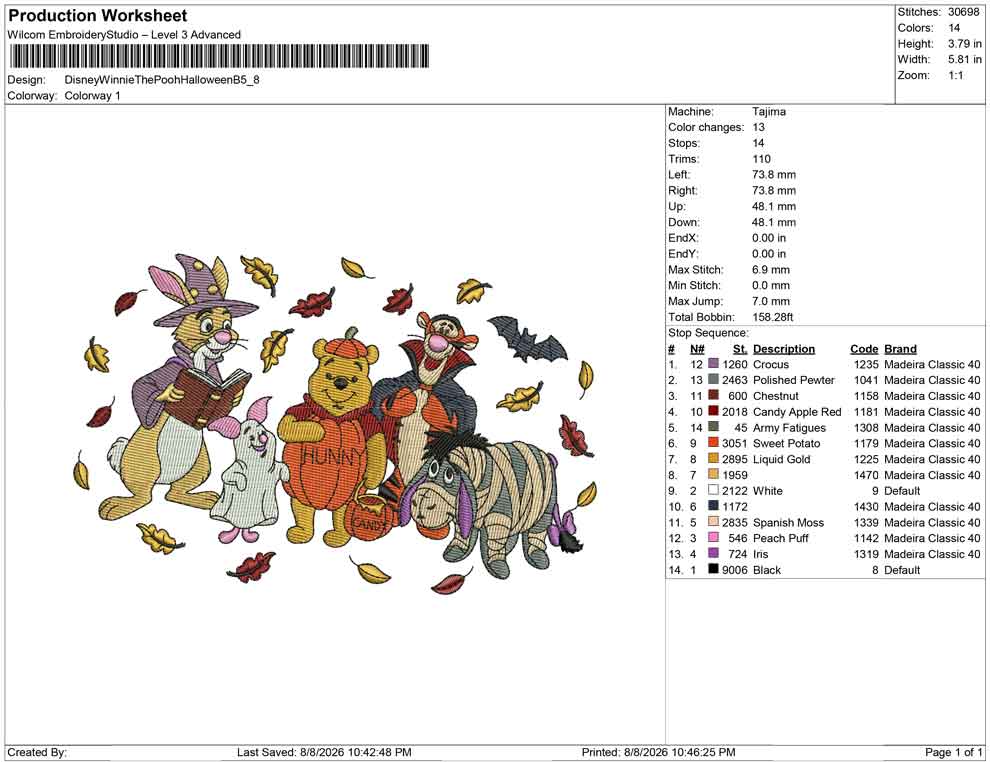Click the barcode under the worksheet title

point(218,56)
